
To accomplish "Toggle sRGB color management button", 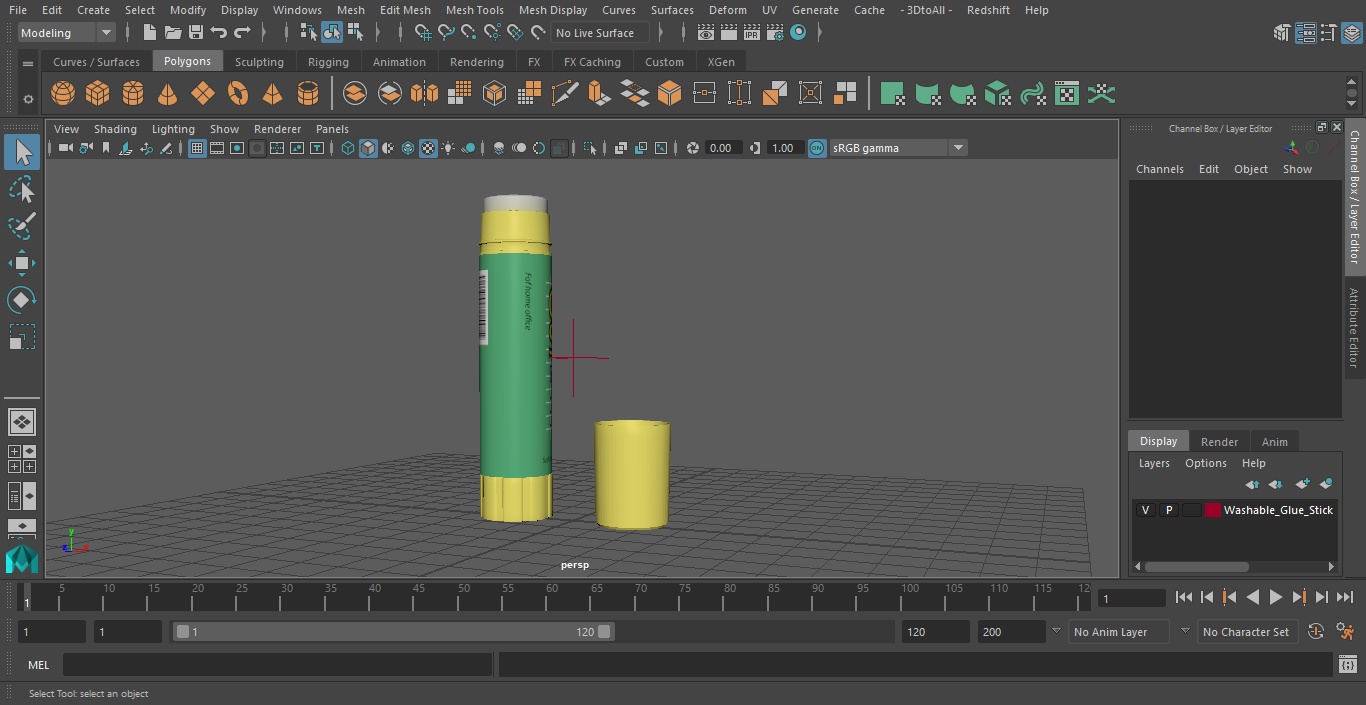I will pyautogui.click(x=817, y=148).
